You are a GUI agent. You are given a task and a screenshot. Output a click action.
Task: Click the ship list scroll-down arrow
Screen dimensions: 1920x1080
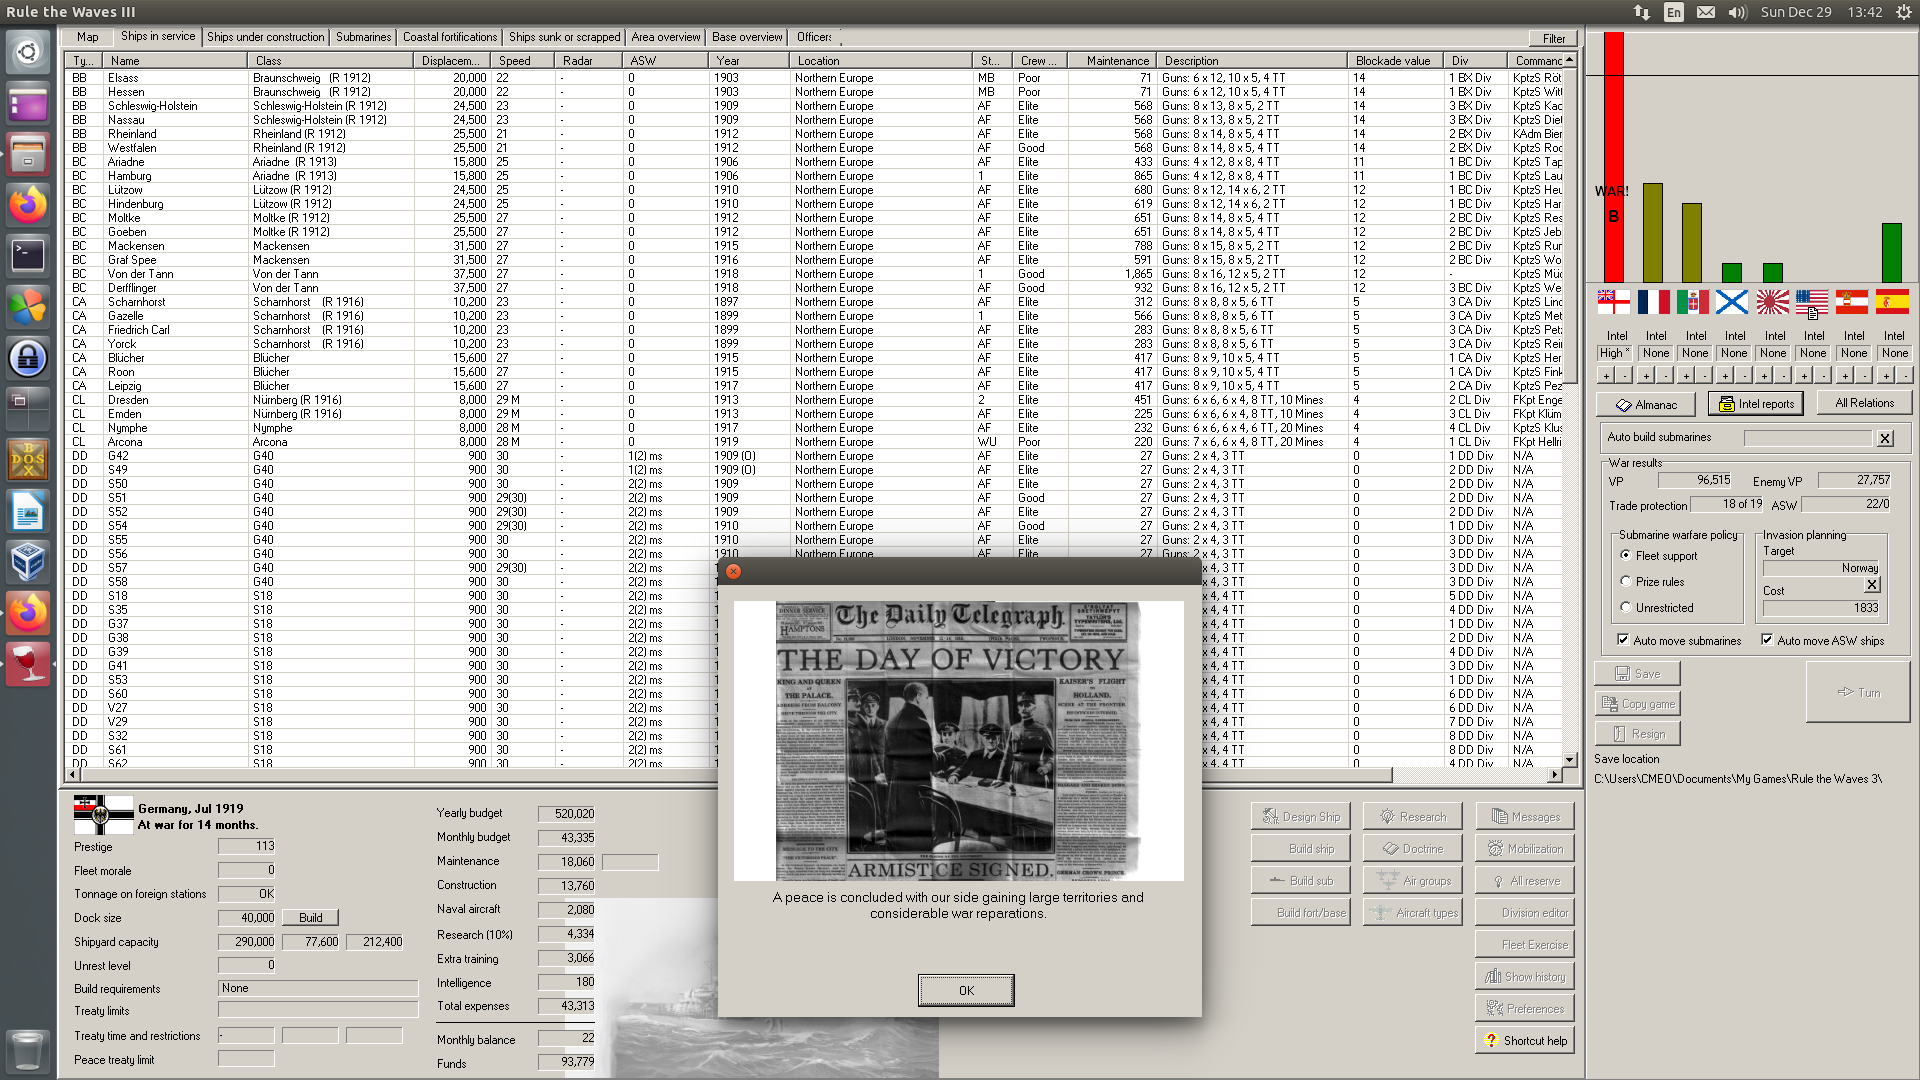click(1570, 759)
